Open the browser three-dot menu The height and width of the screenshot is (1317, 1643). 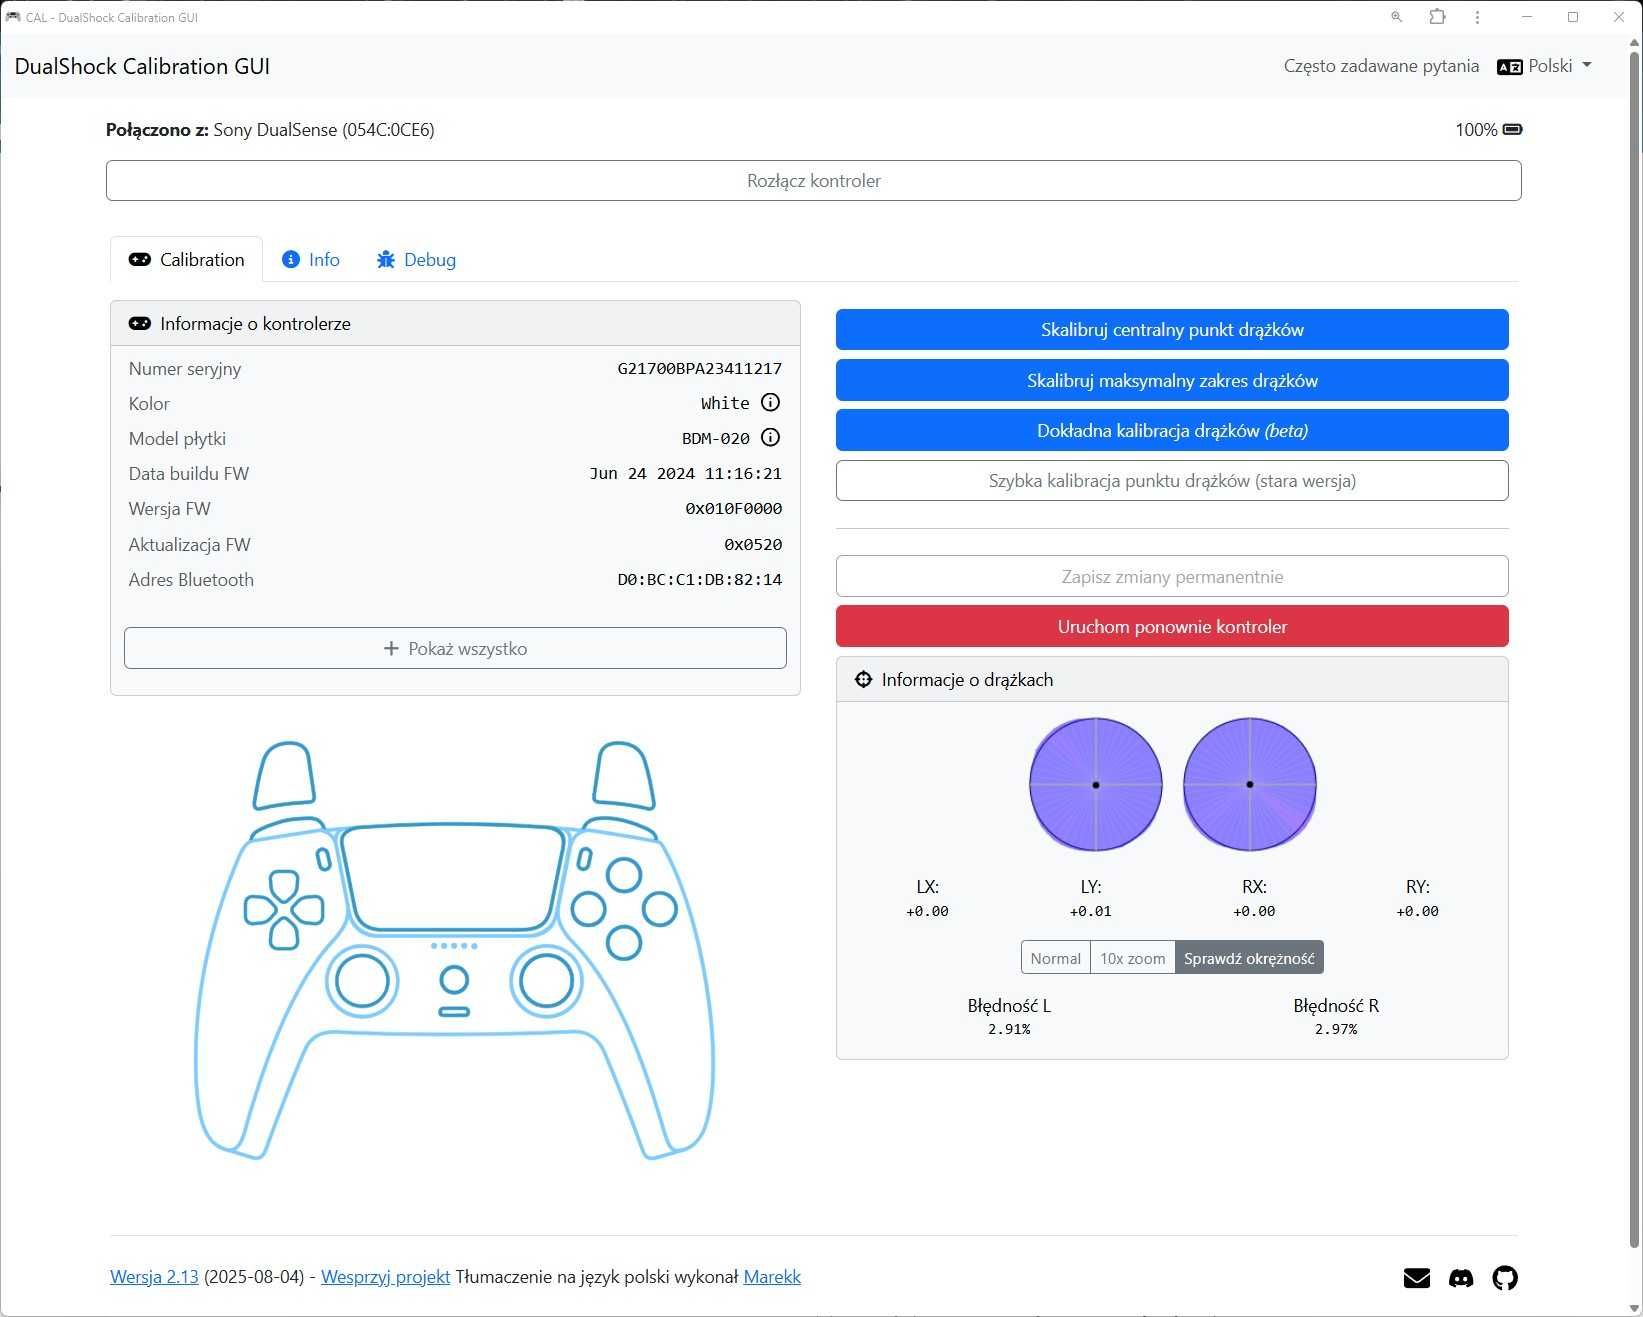point(1477,17)
